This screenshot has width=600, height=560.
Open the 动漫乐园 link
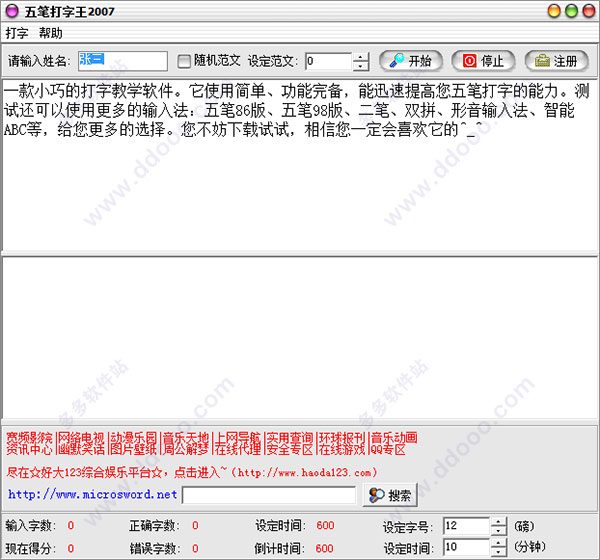pos(134,438)
